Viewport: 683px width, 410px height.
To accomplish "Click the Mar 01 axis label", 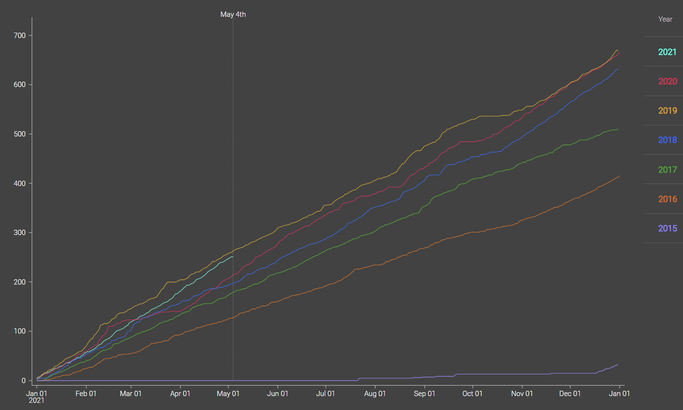I will pos(131,393).
